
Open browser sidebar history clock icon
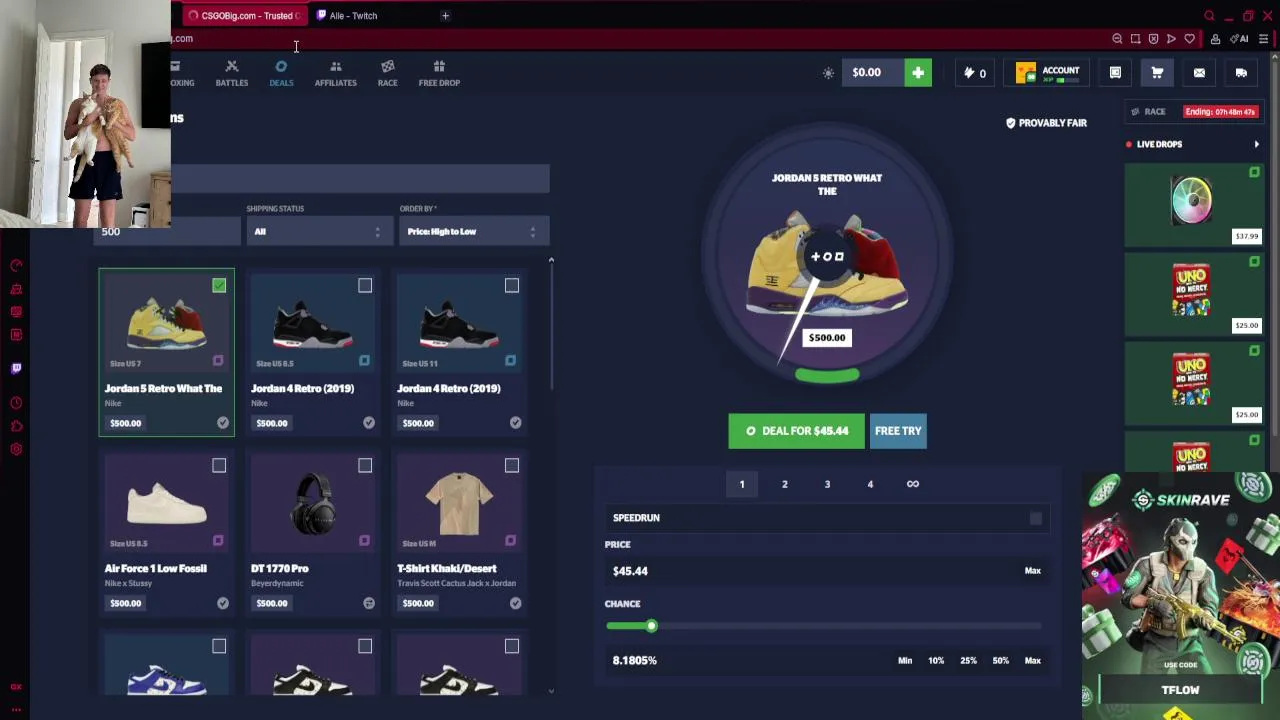click(x=16, y=403)
